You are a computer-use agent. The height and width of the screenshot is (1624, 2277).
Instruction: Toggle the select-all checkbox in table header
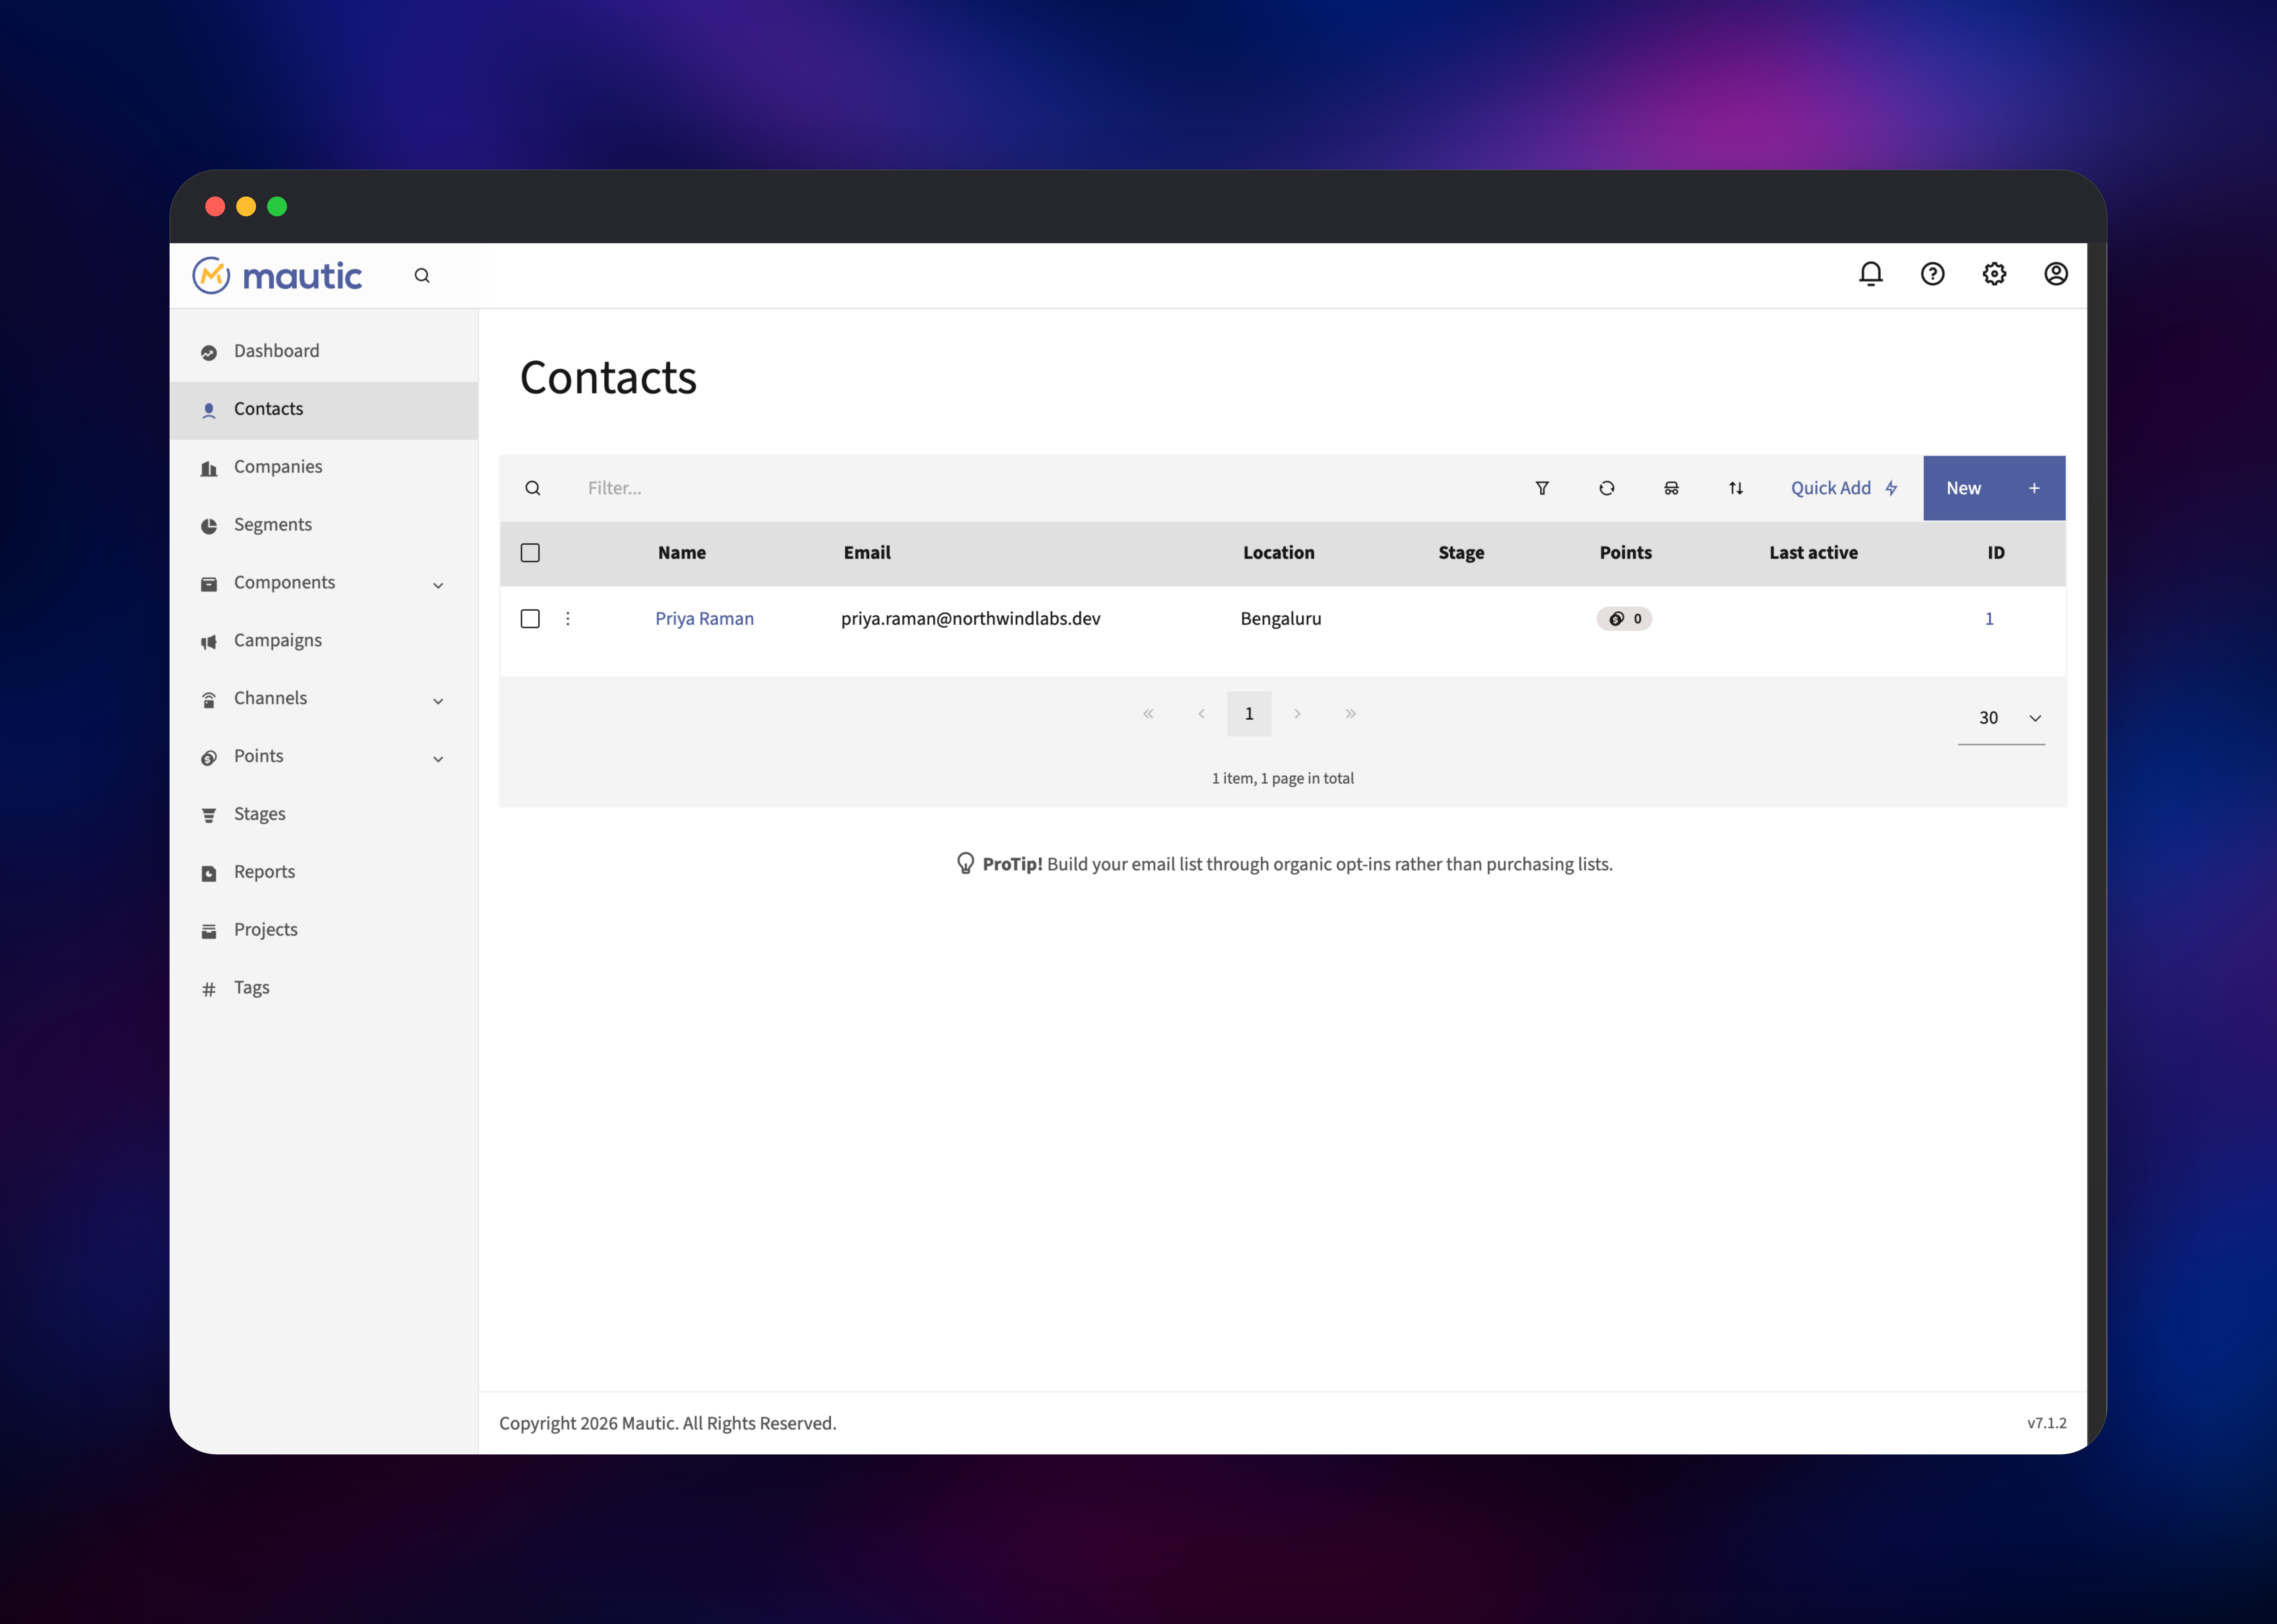530,553
